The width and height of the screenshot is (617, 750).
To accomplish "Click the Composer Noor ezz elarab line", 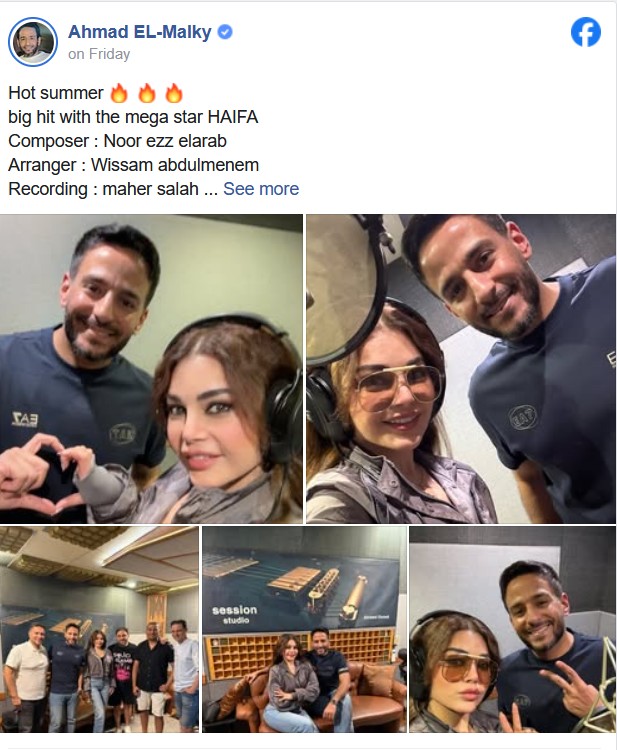I will 117,141.
